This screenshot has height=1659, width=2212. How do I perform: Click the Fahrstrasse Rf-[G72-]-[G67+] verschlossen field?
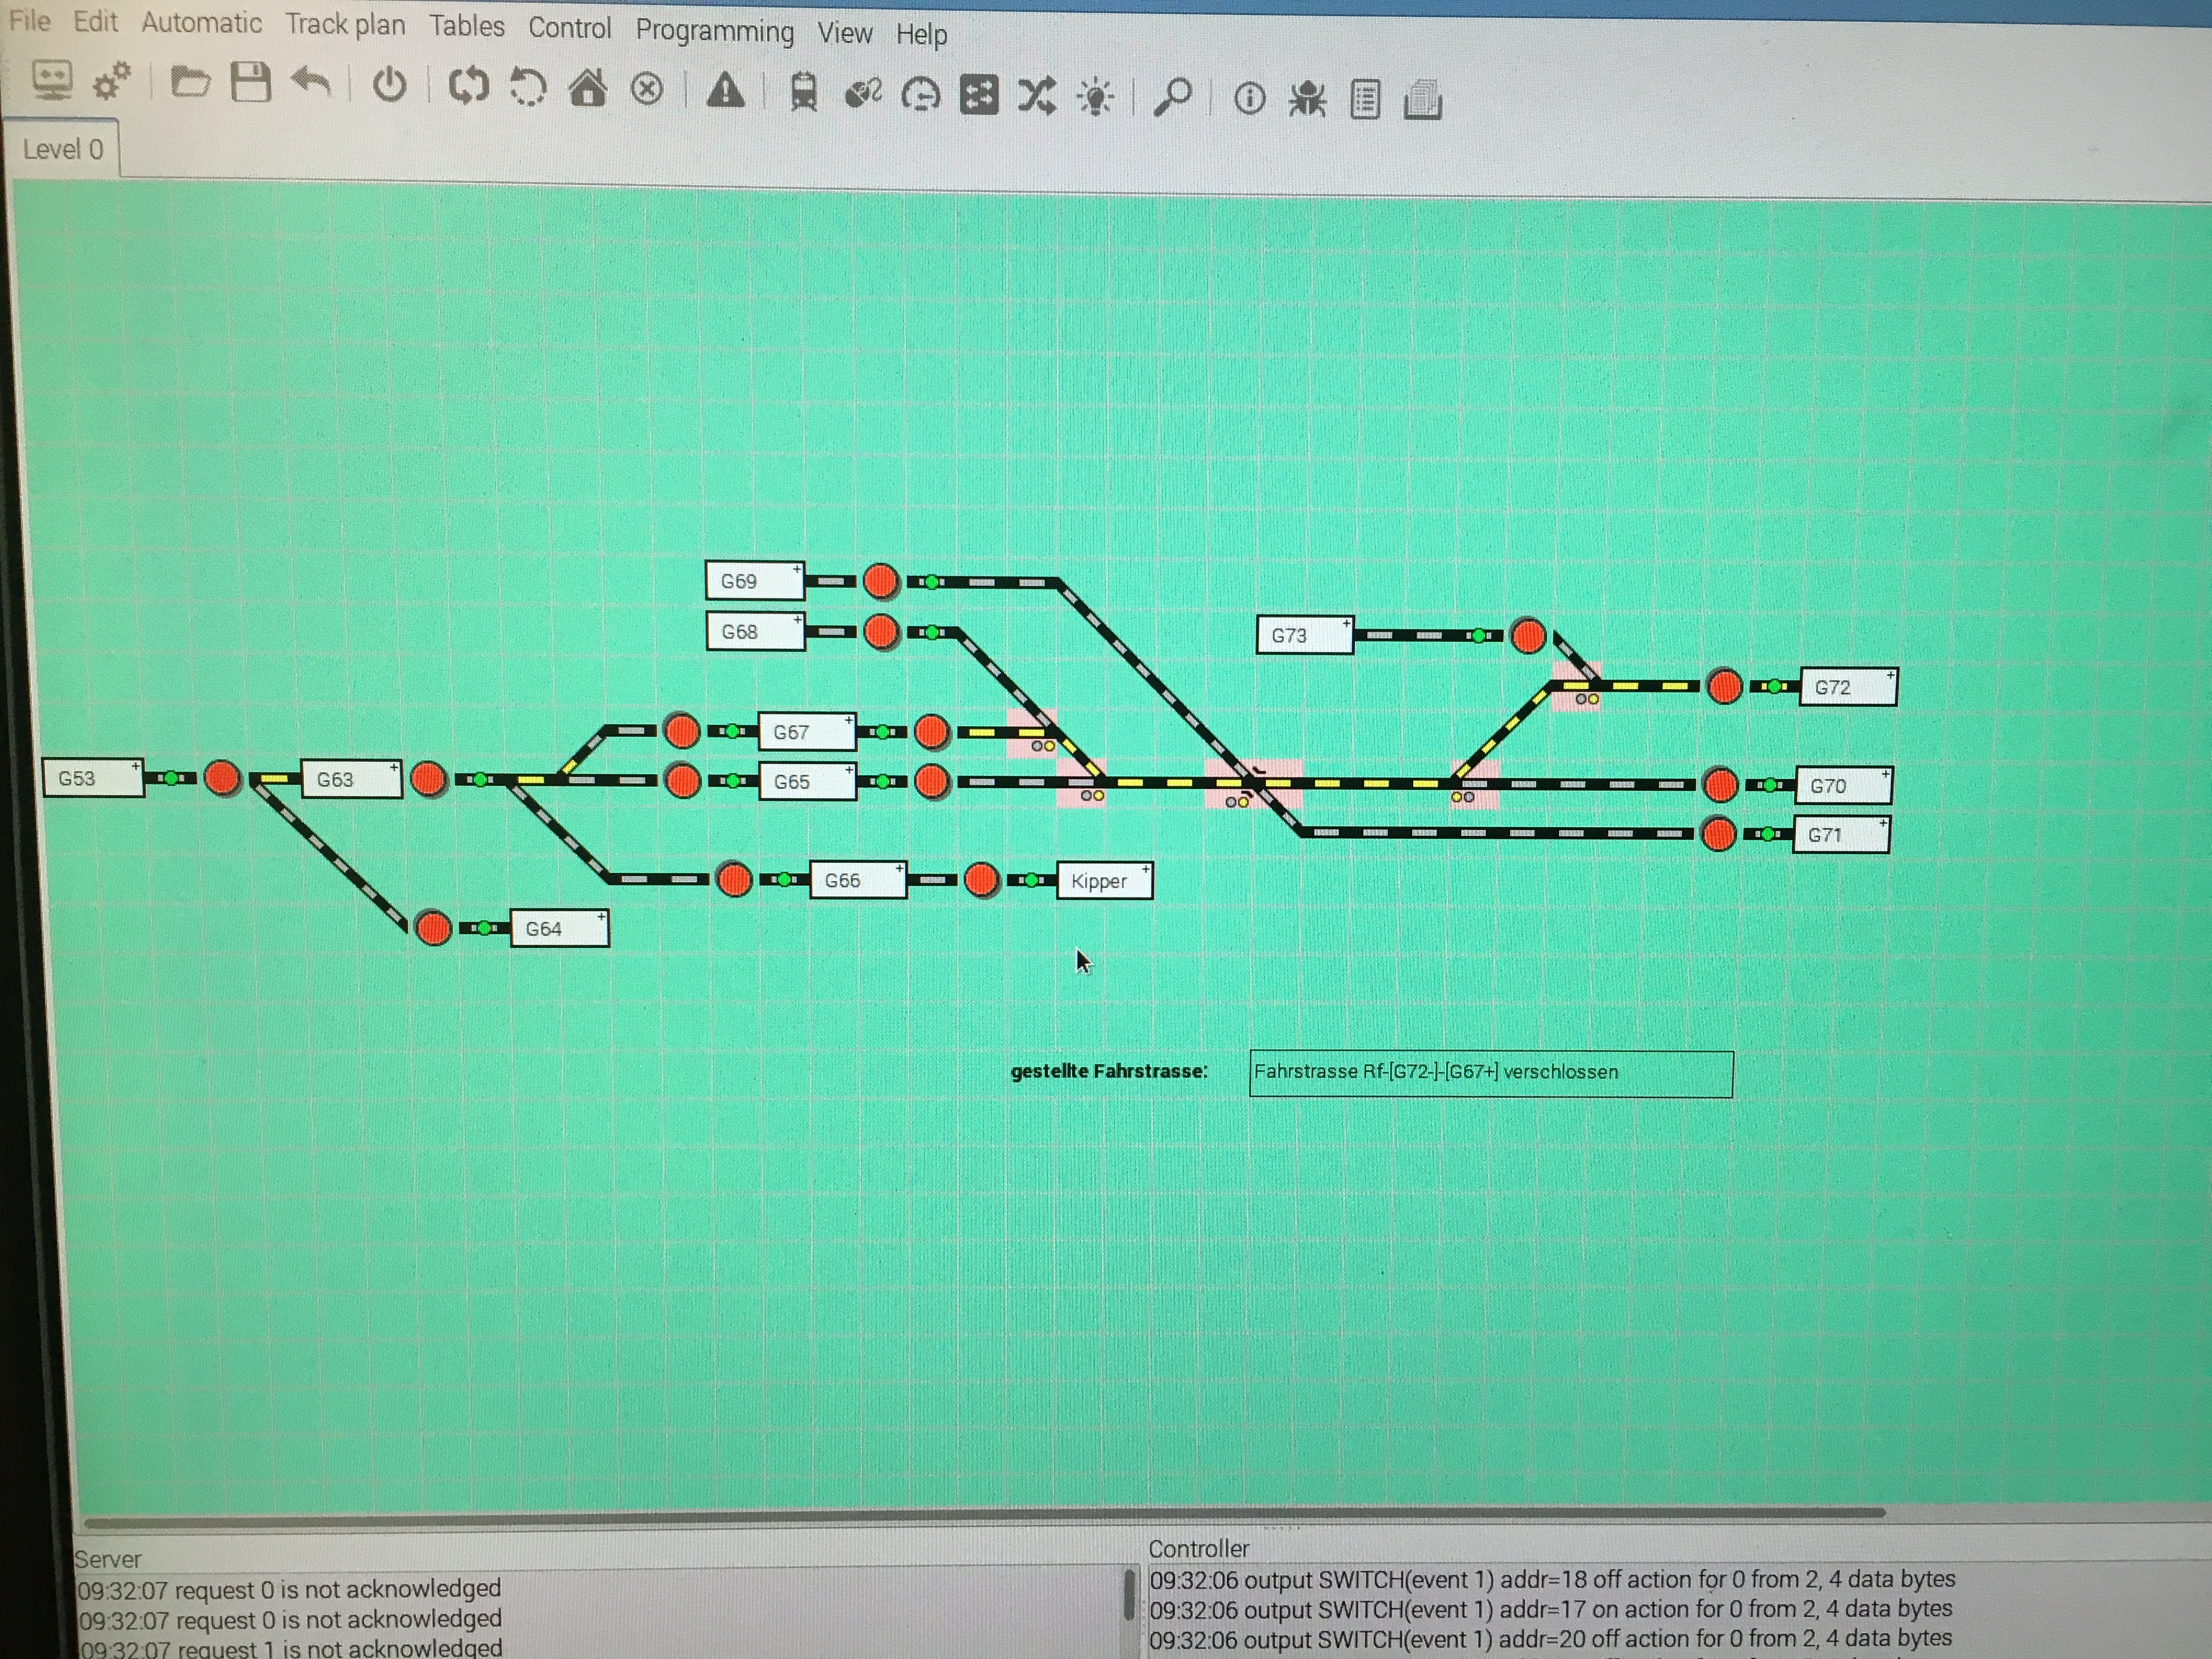click(1491, 1073)
